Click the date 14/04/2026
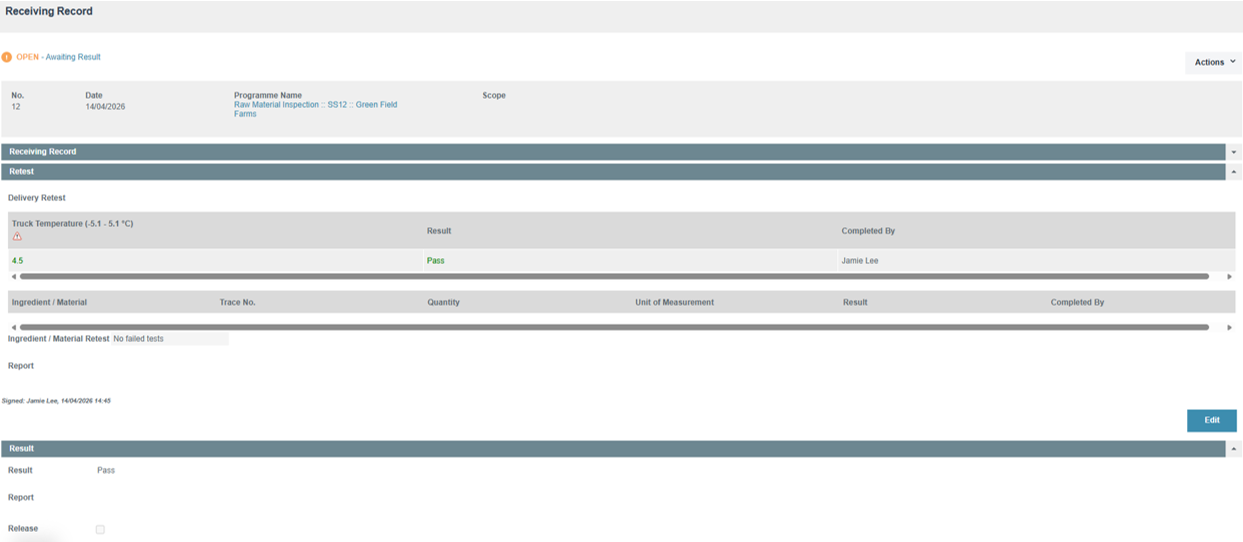The height and width of the screenshot is (542, 1243). coord(105,106)
